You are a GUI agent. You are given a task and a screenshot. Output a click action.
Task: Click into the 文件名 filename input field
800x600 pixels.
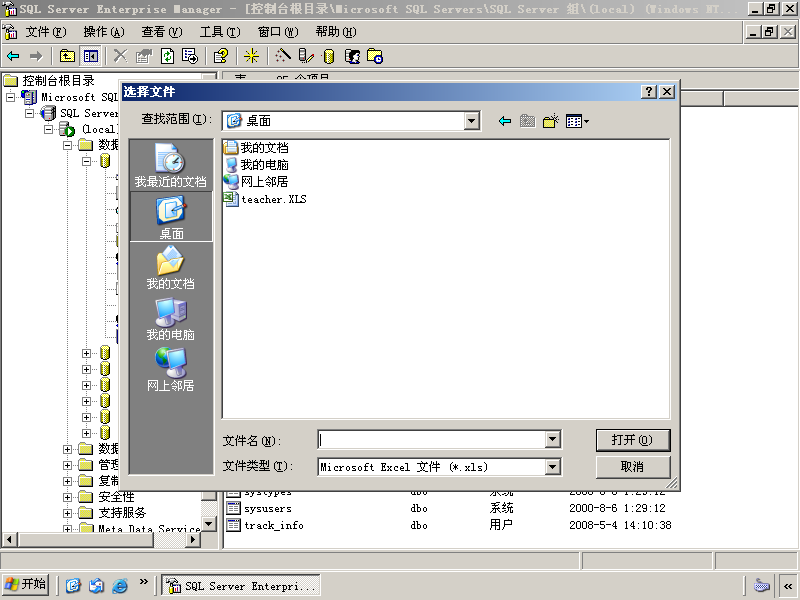click(432, 439)
